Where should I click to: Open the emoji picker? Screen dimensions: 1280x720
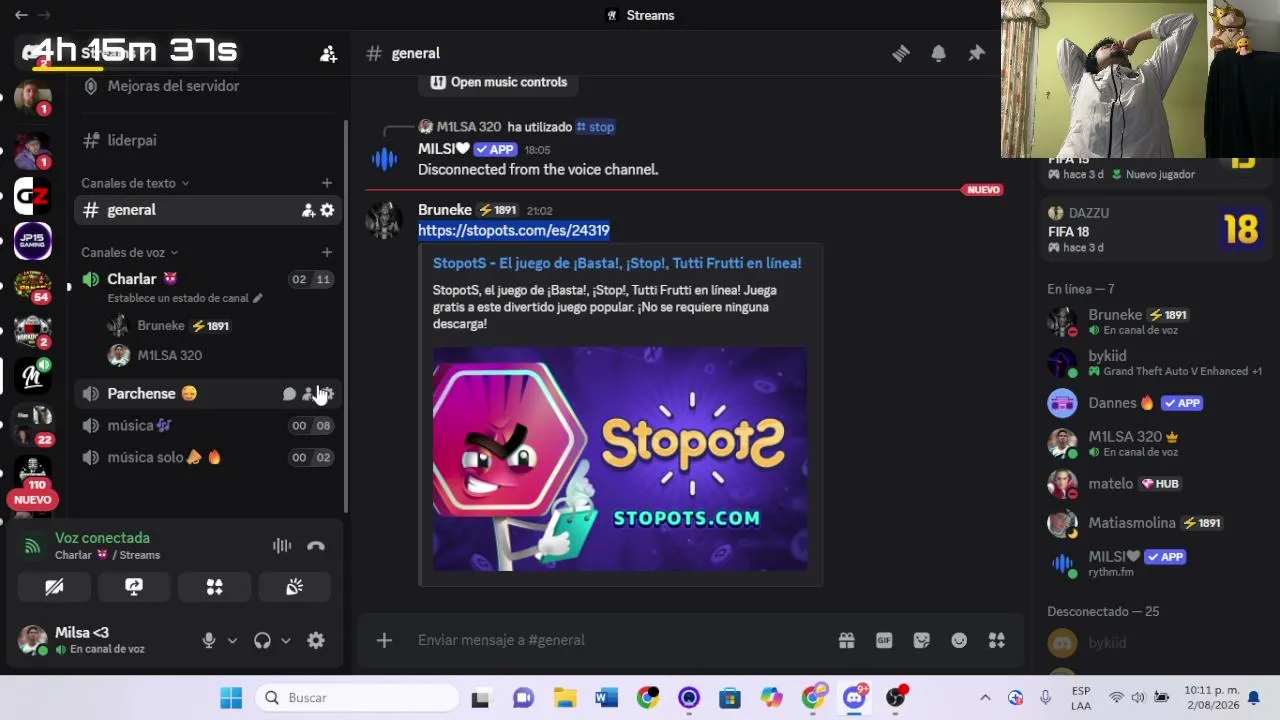click(x=959, y=640)
